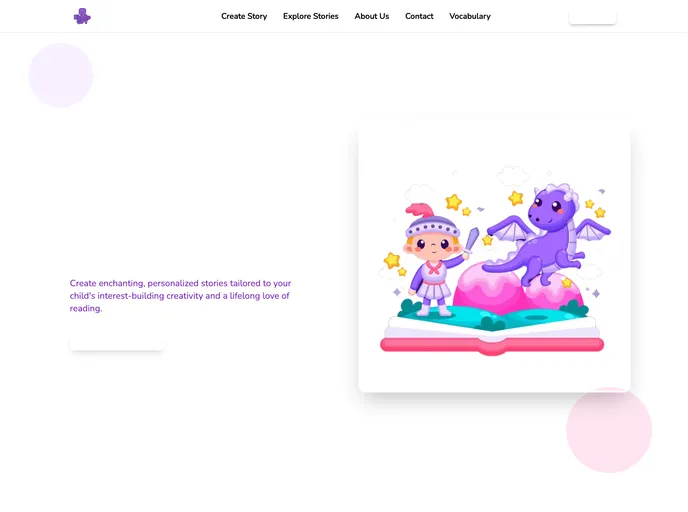Go to Explore Stories

(x=311, y=16)
